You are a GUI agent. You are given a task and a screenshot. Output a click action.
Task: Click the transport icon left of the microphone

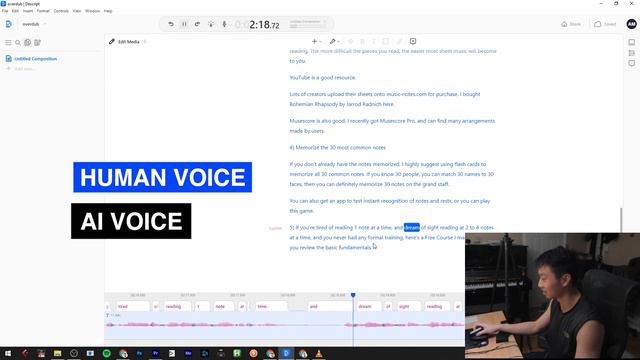click(211, 24)
